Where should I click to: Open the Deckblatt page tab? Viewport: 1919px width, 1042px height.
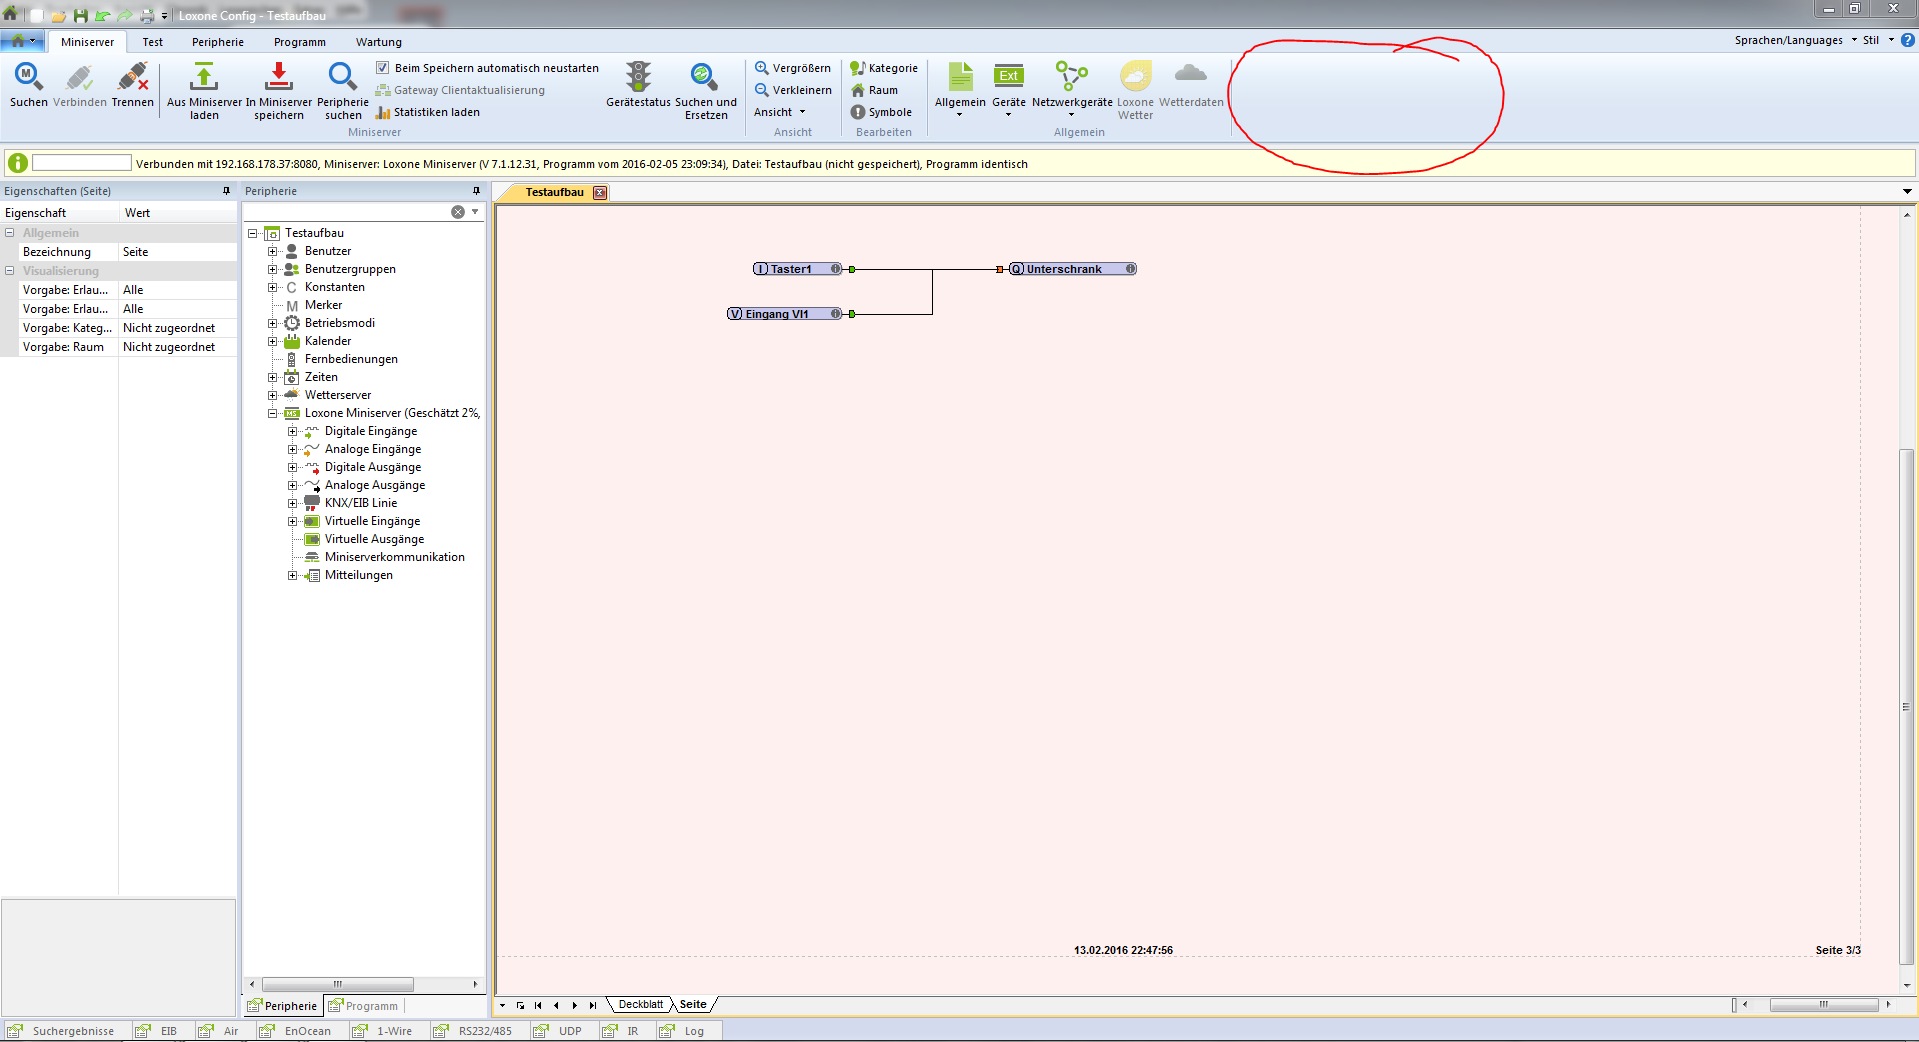point(640,1005)
